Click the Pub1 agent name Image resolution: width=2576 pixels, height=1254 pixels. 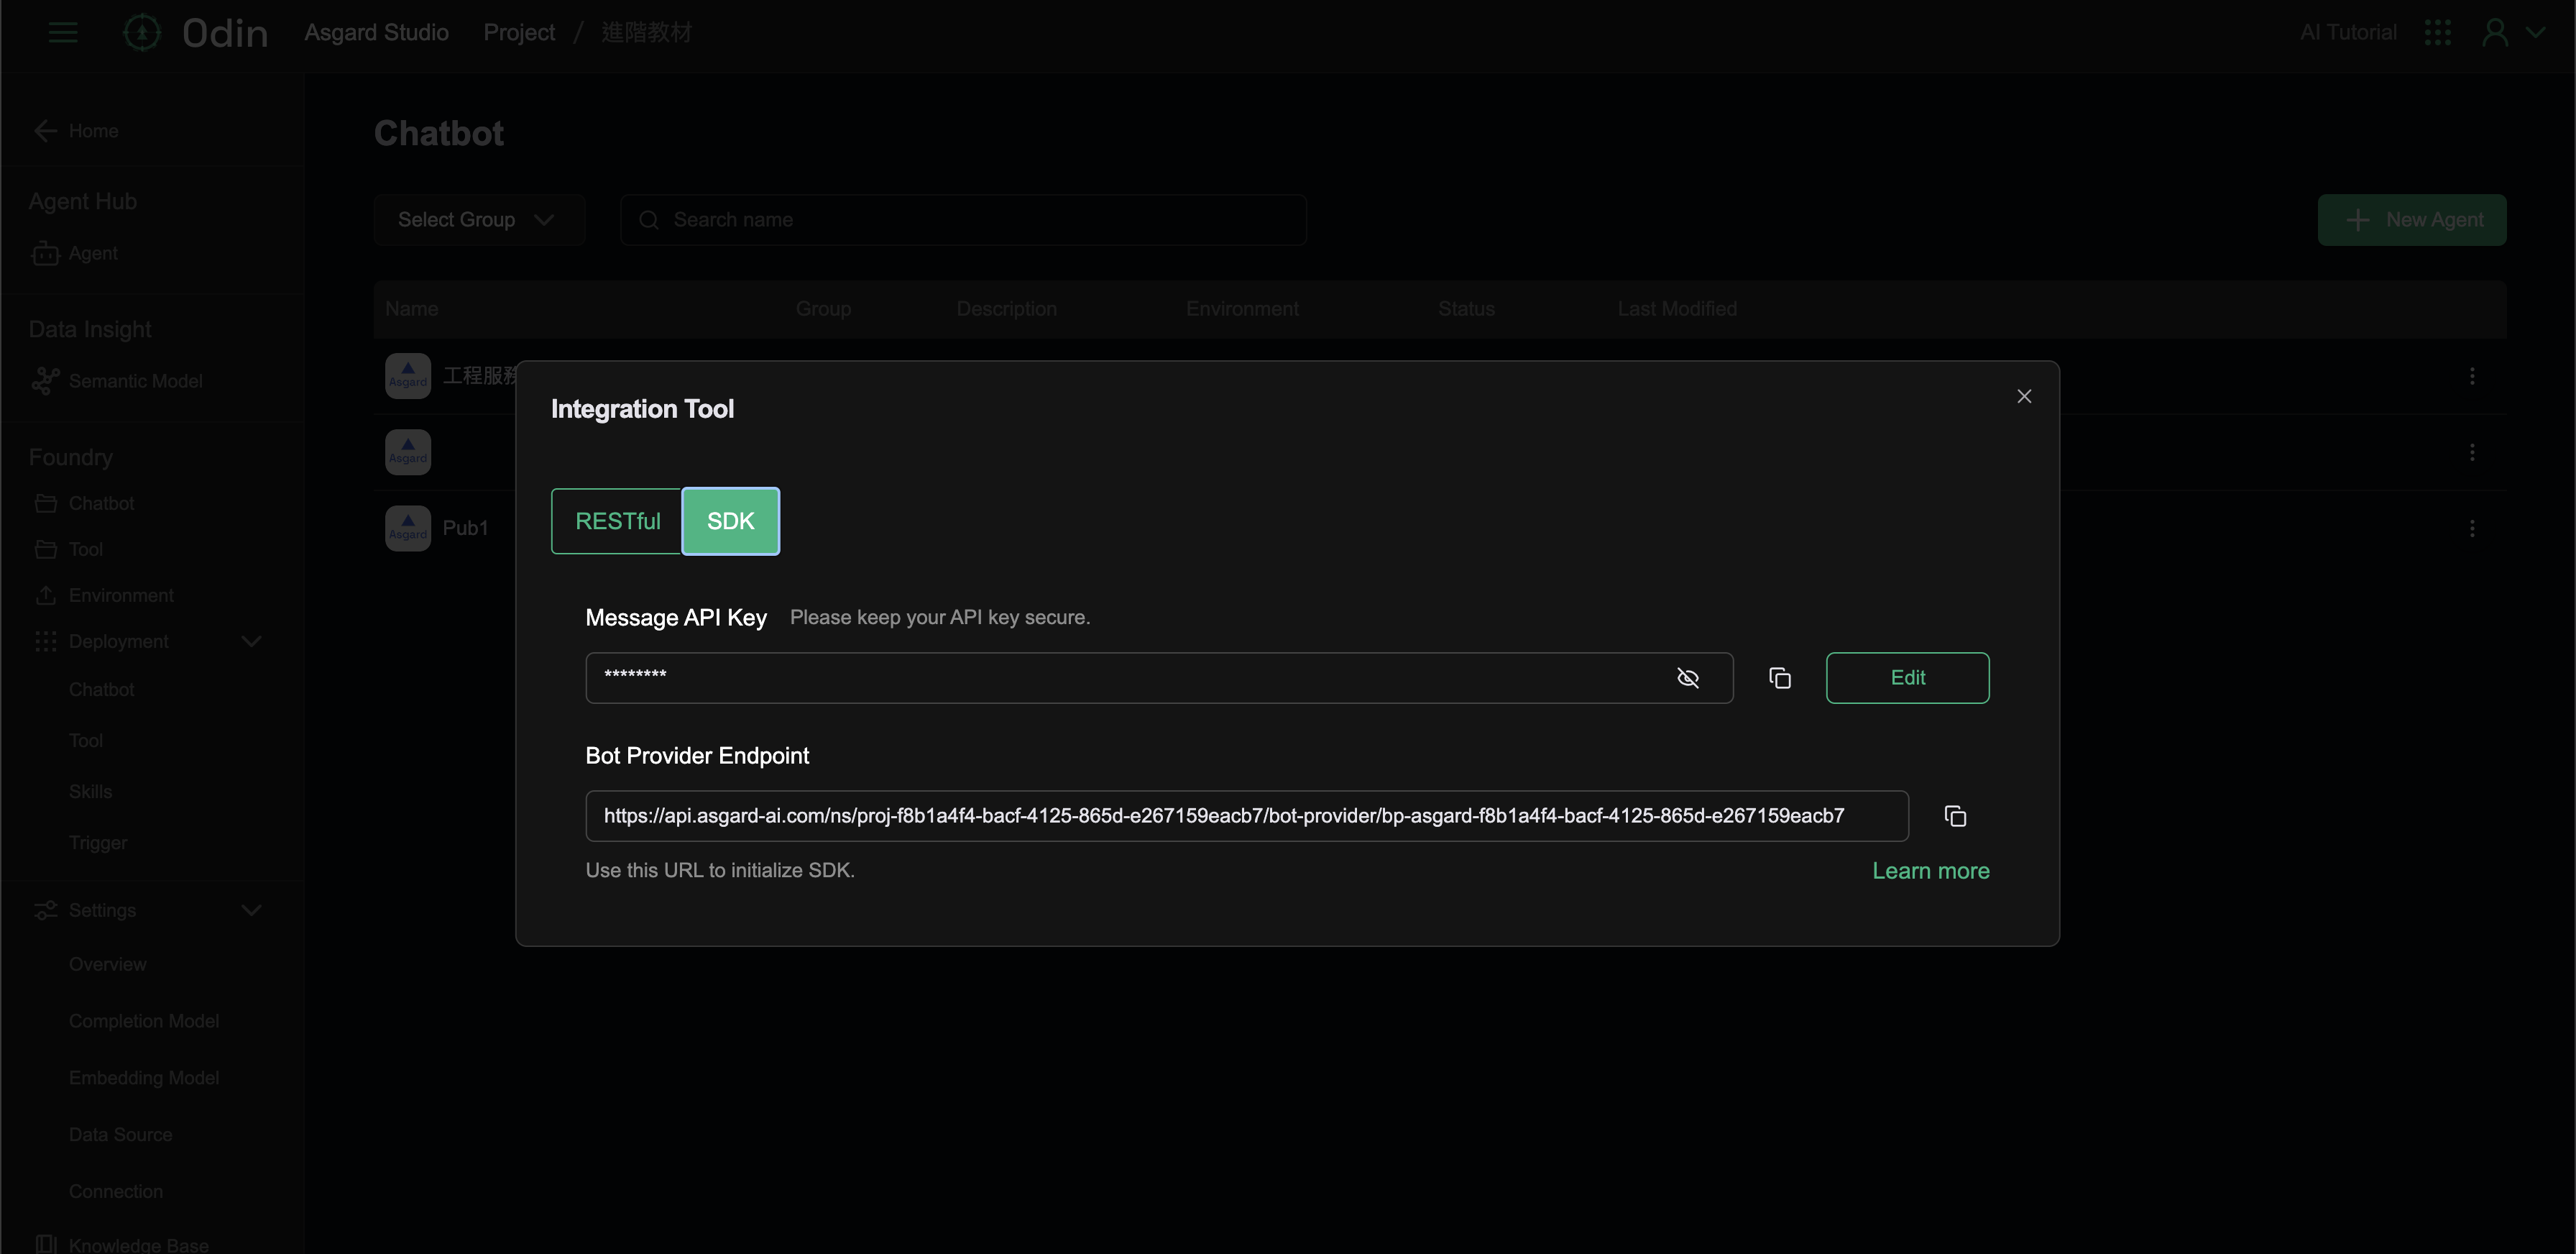[465, 528]
